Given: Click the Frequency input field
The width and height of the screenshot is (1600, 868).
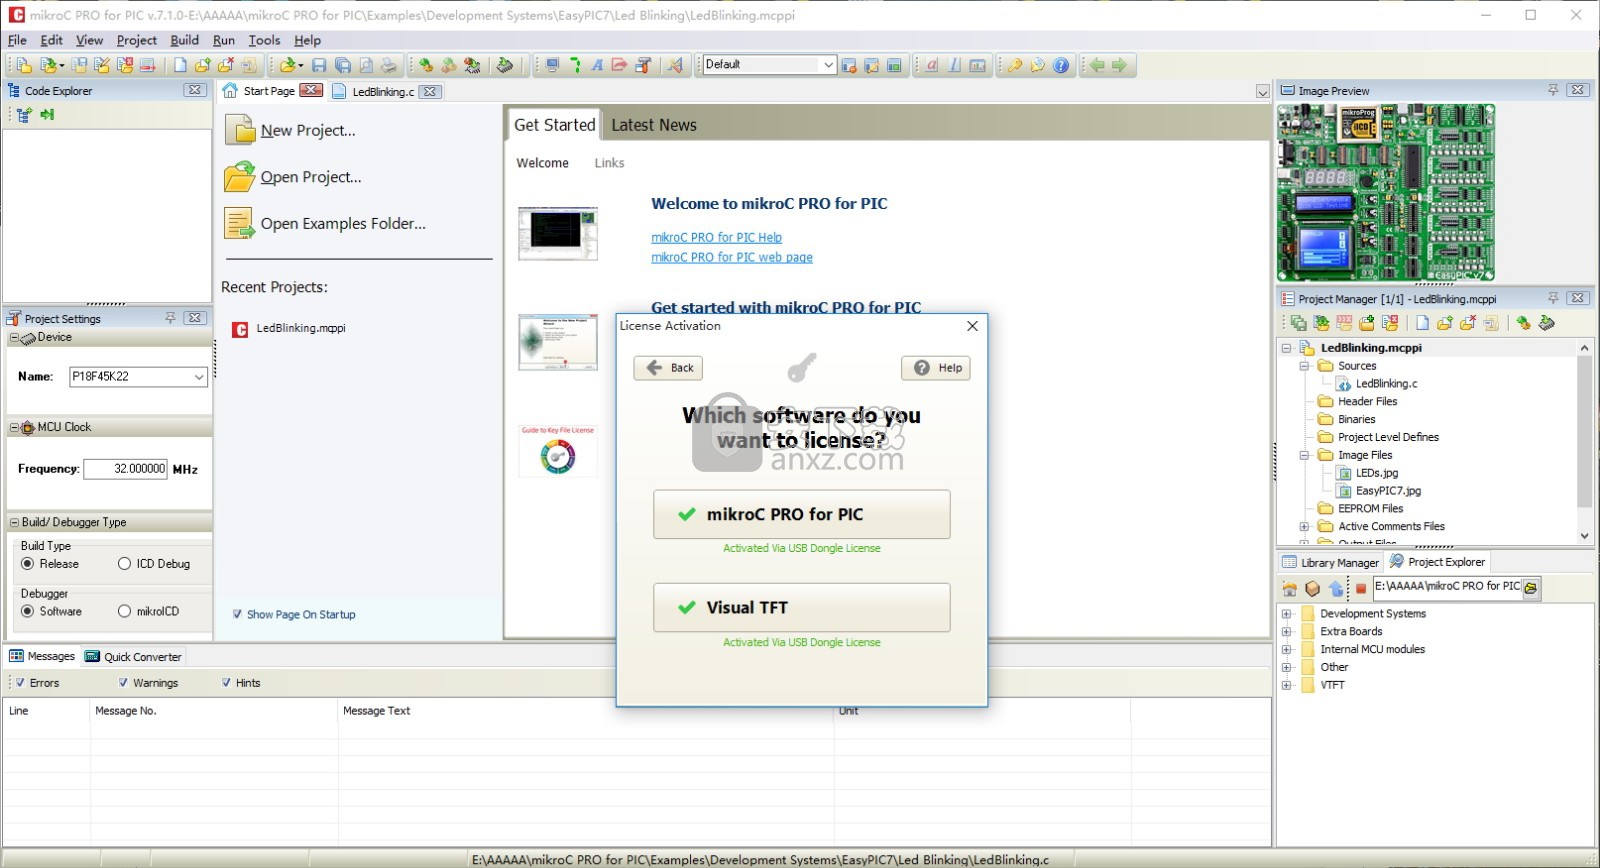Looking at the screenshot, I should coord(125,469).
